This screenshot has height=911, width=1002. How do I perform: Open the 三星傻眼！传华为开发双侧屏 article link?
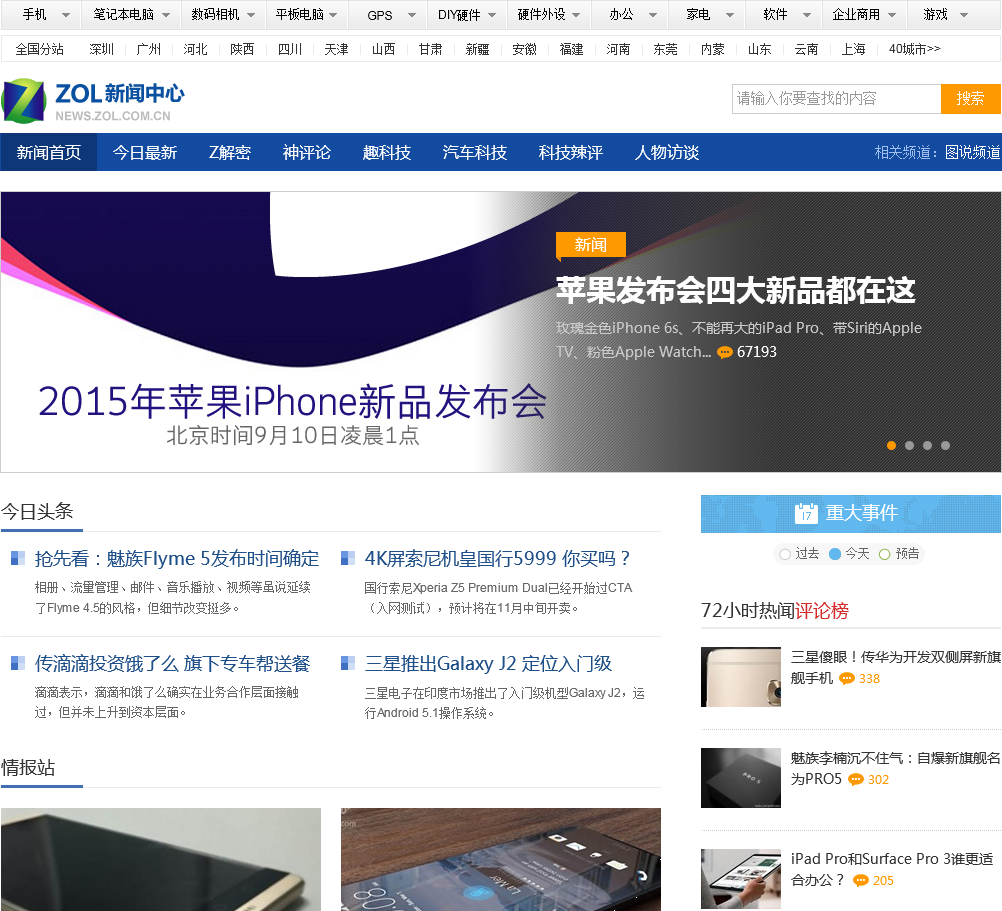point(895,667)
